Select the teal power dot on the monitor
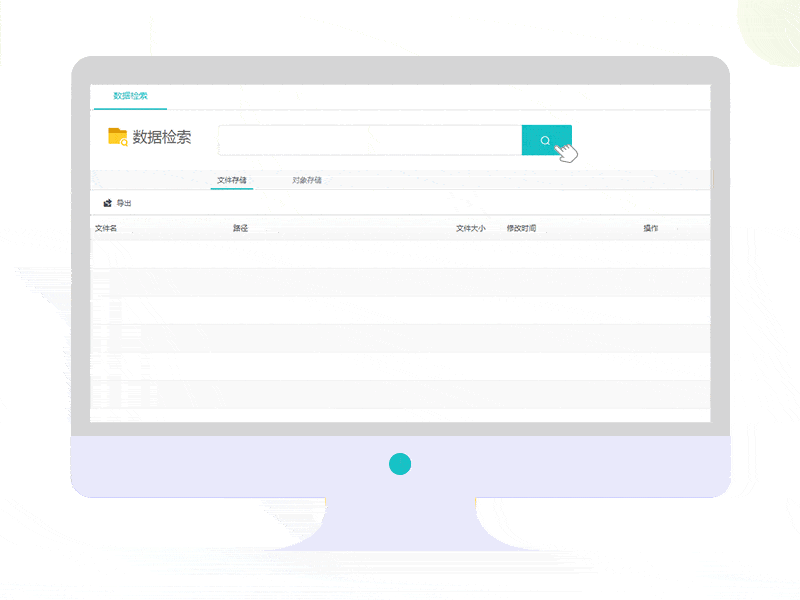 tap(400, 463)
